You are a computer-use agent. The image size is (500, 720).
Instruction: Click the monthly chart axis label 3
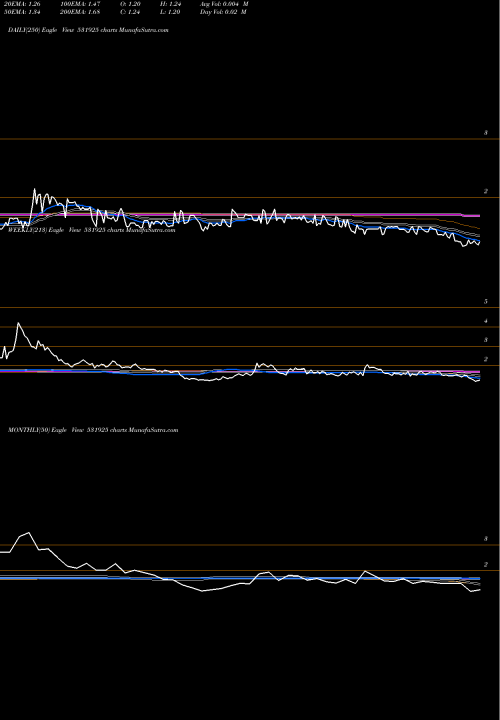[x=486, y=539]
